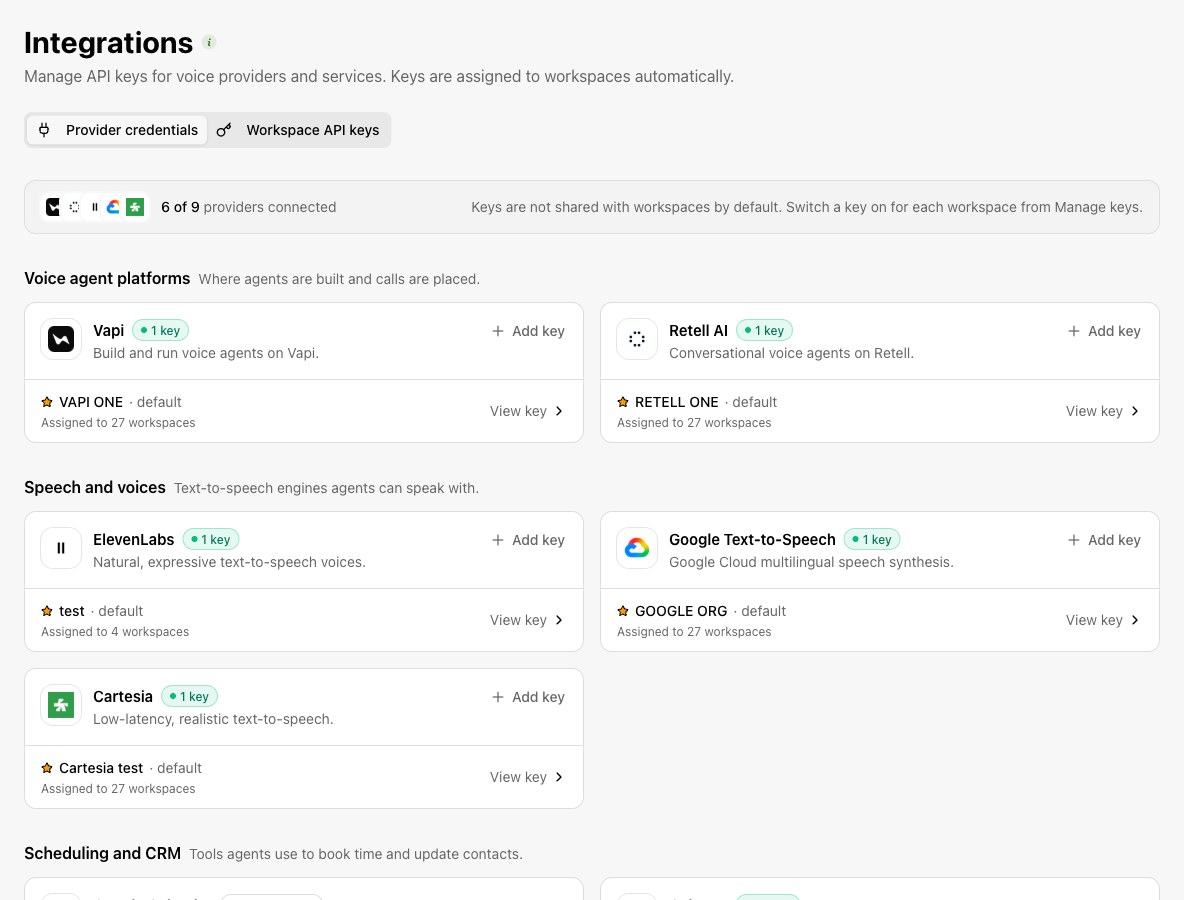Click the star icon next to VAPI ONE
This screenshot has width=1184, height=900.
tap(47, 402)
